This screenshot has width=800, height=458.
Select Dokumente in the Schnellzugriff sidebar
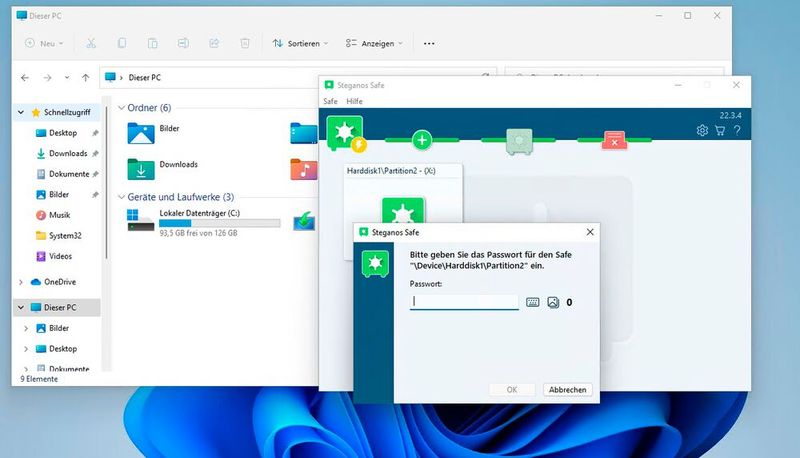(69, 174)
